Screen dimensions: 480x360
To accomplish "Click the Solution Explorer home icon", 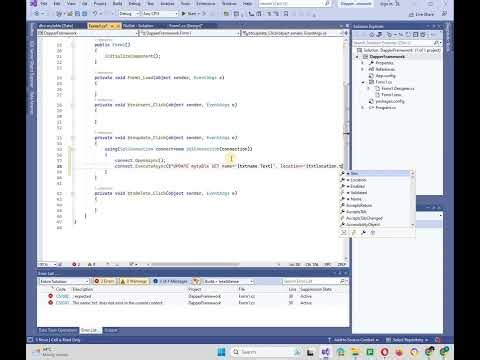I will pos(371,35).
